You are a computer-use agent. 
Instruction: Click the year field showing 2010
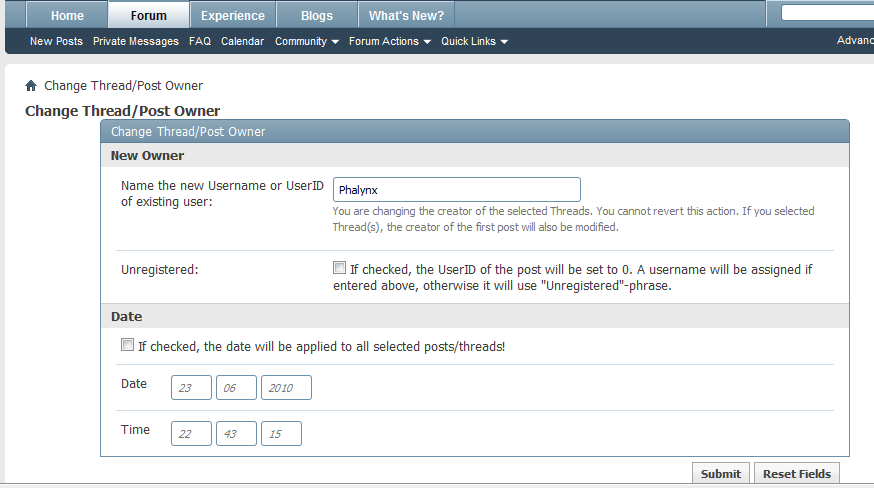click(x=286, y=388)
